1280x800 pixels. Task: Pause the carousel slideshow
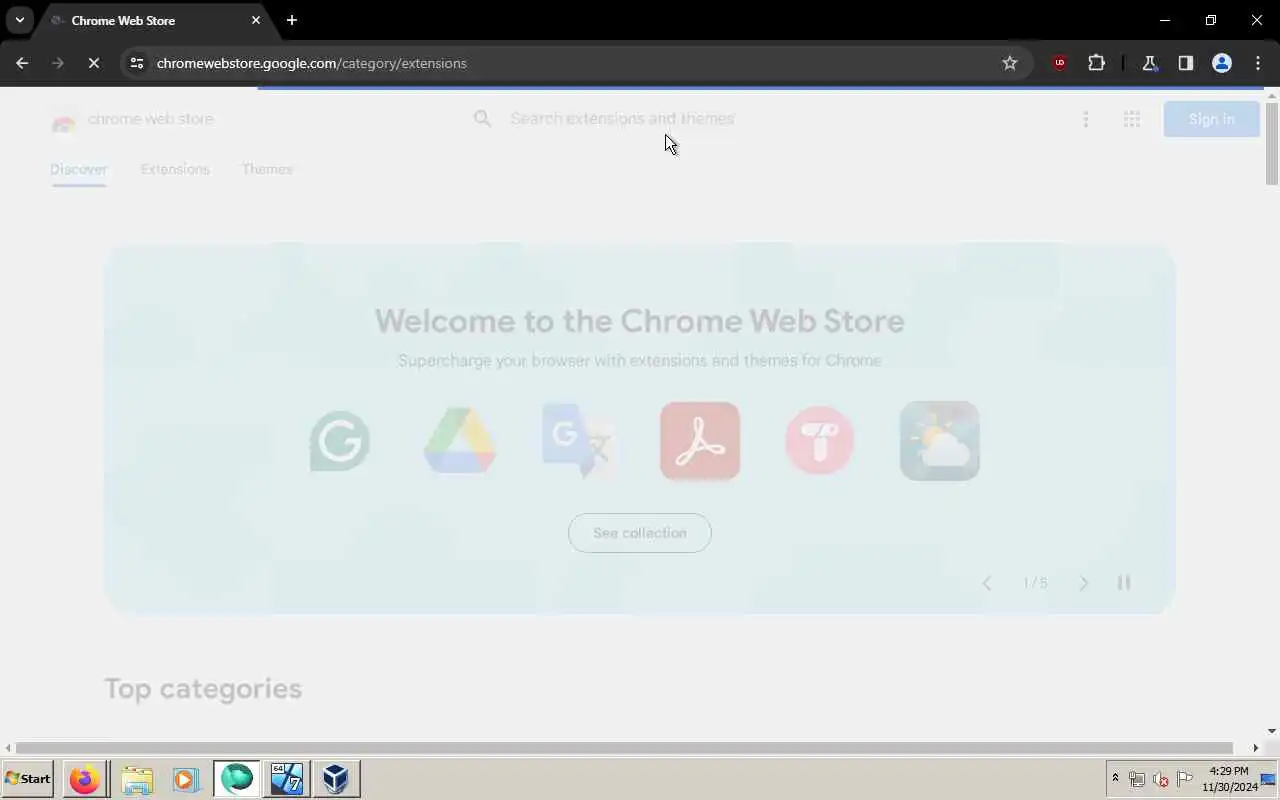1124,583
